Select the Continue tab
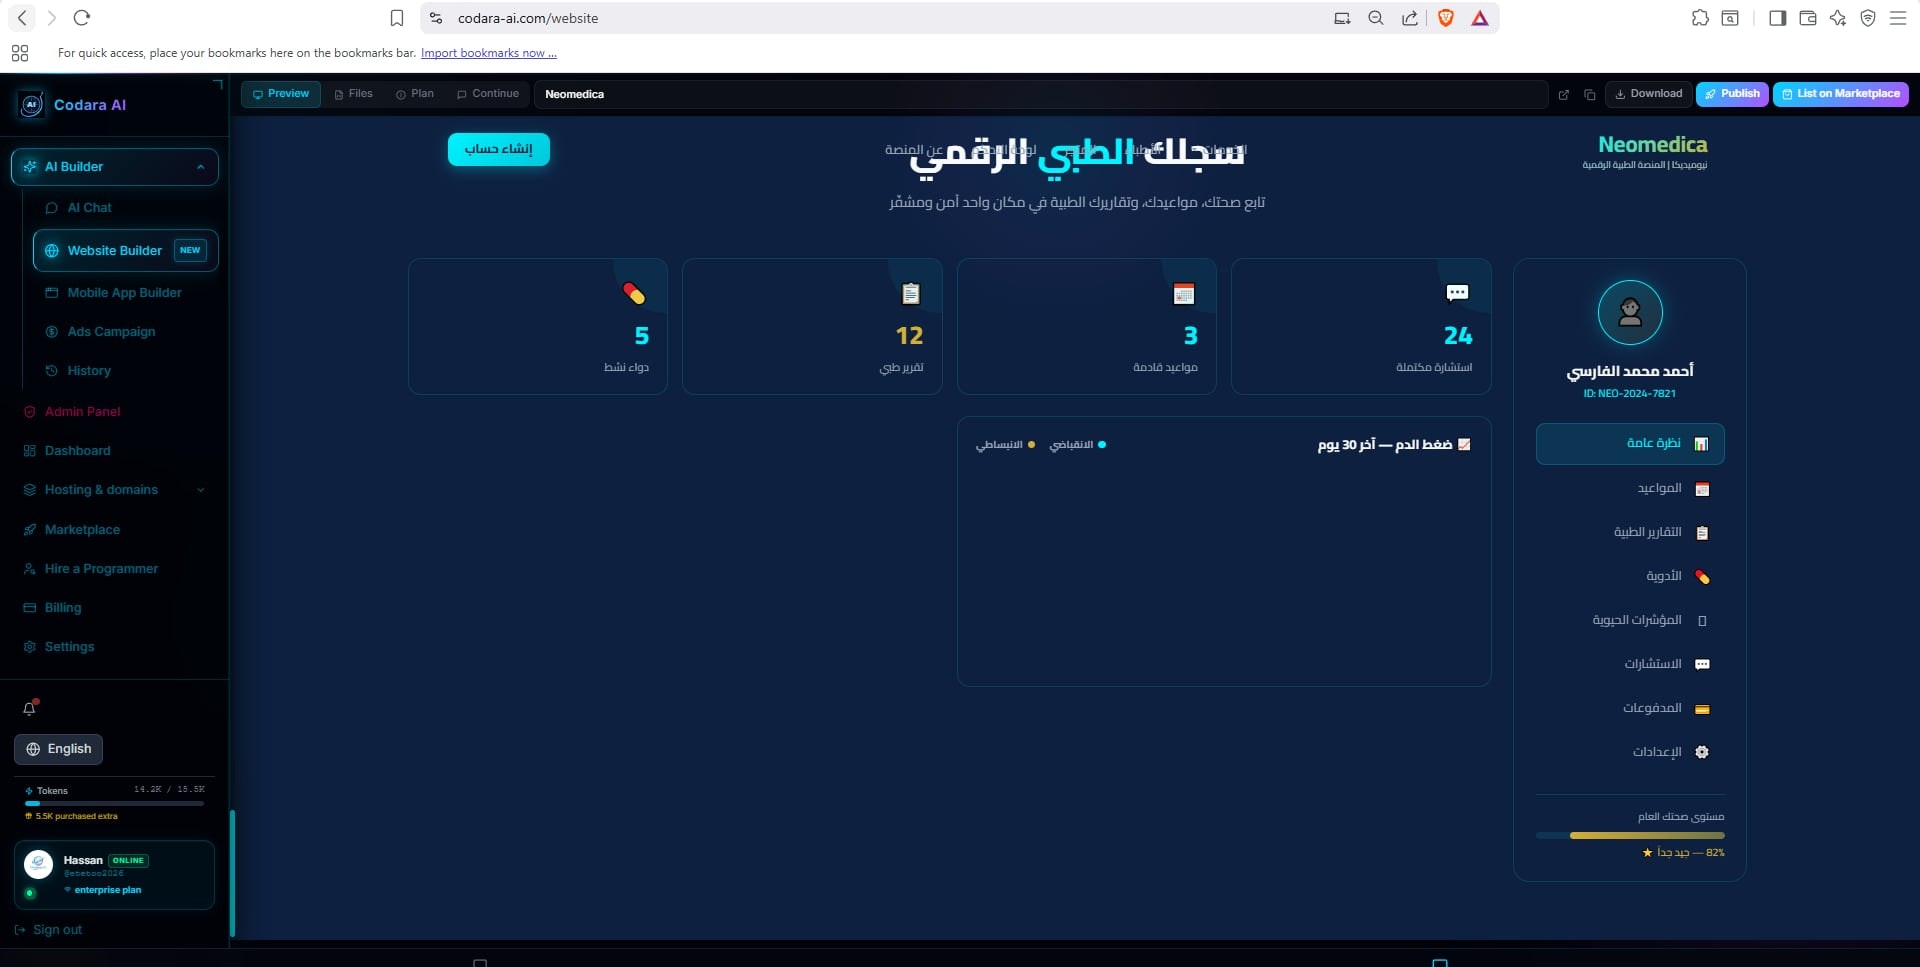Viewport: 1920px width, 967px height. [488, 94]
